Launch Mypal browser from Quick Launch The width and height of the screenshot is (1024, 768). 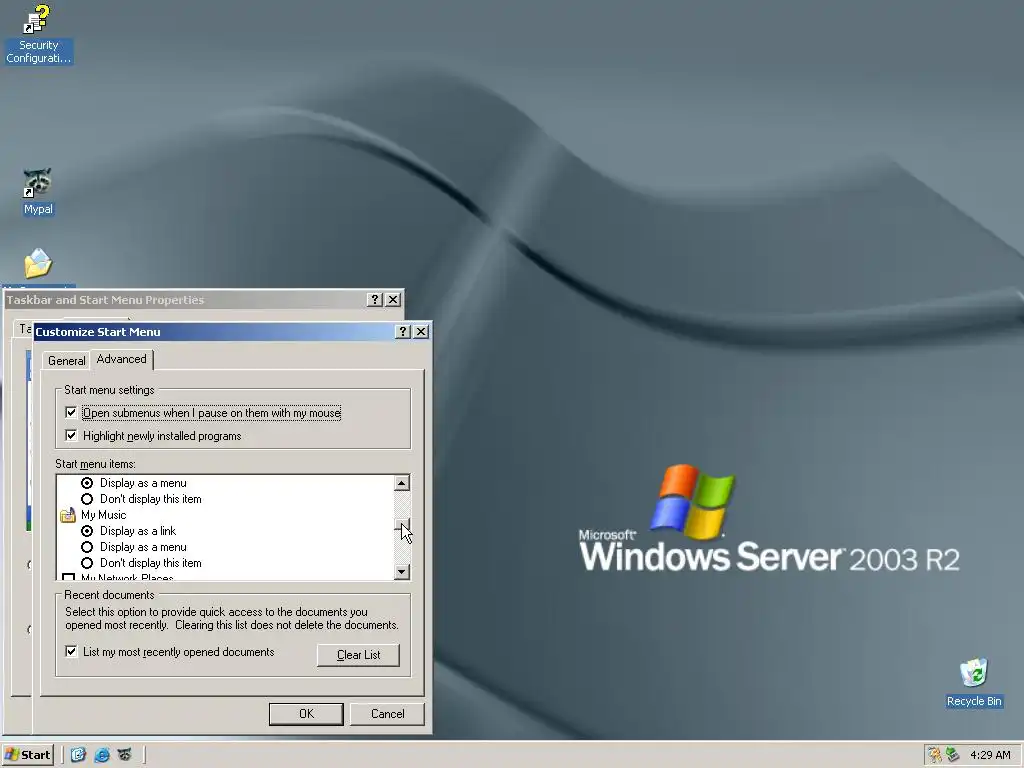click(124, 755)
